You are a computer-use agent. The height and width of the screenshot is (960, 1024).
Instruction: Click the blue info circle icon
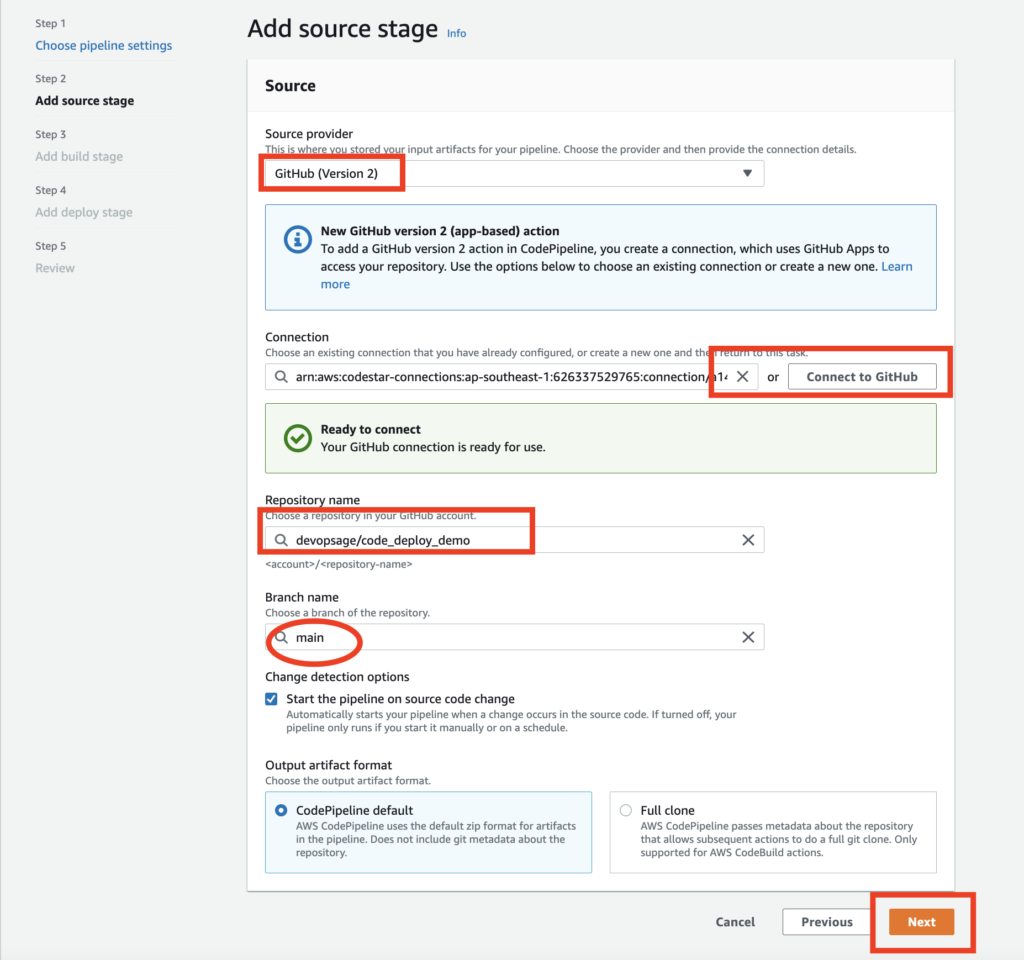tap(298, 240)
